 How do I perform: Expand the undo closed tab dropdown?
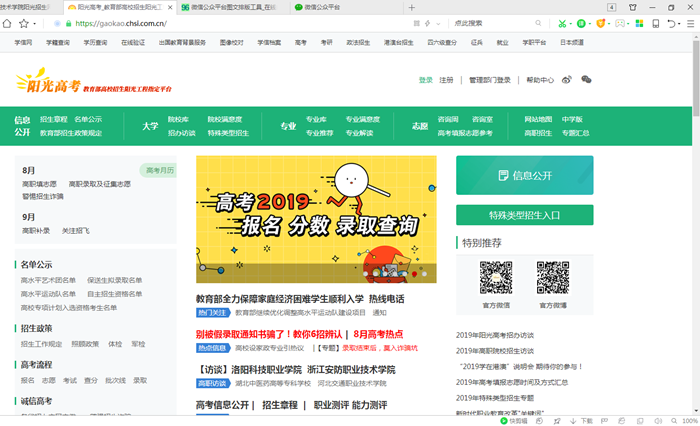679,24
